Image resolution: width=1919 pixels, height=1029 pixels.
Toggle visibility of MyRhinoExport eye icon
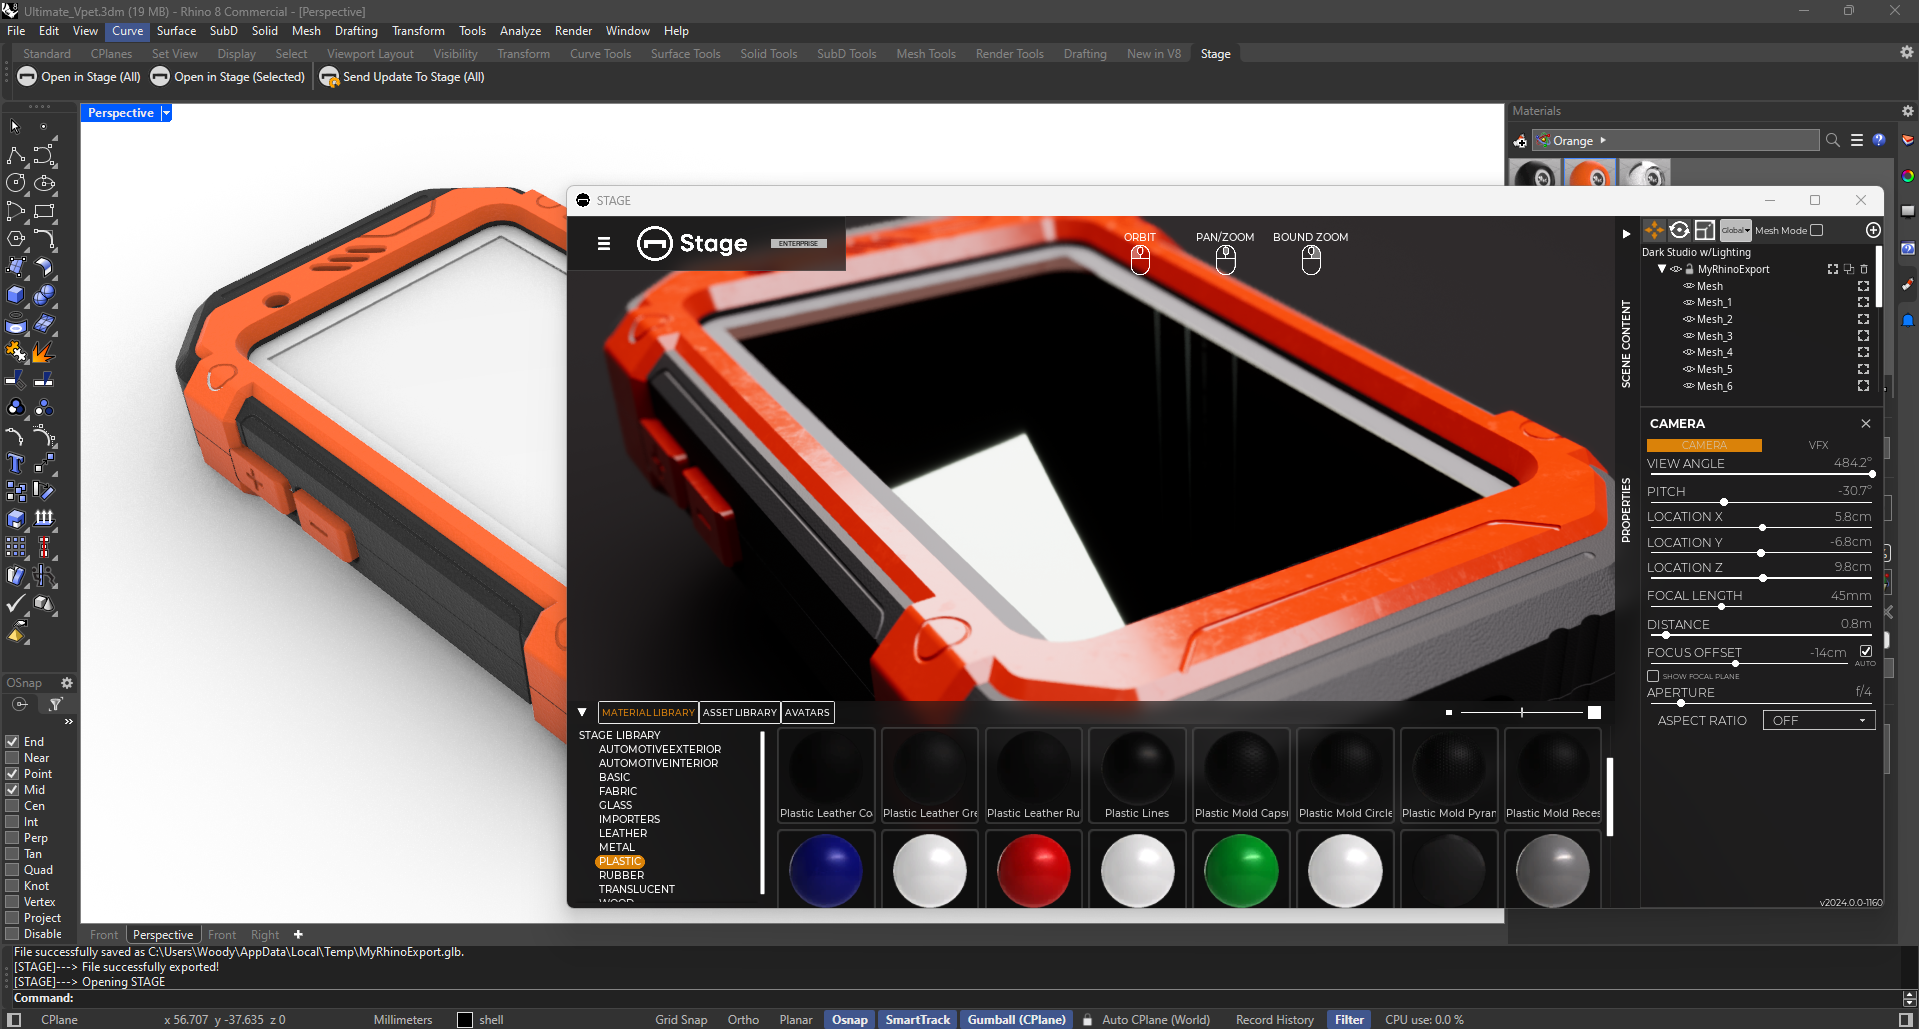pos(1676,269)
